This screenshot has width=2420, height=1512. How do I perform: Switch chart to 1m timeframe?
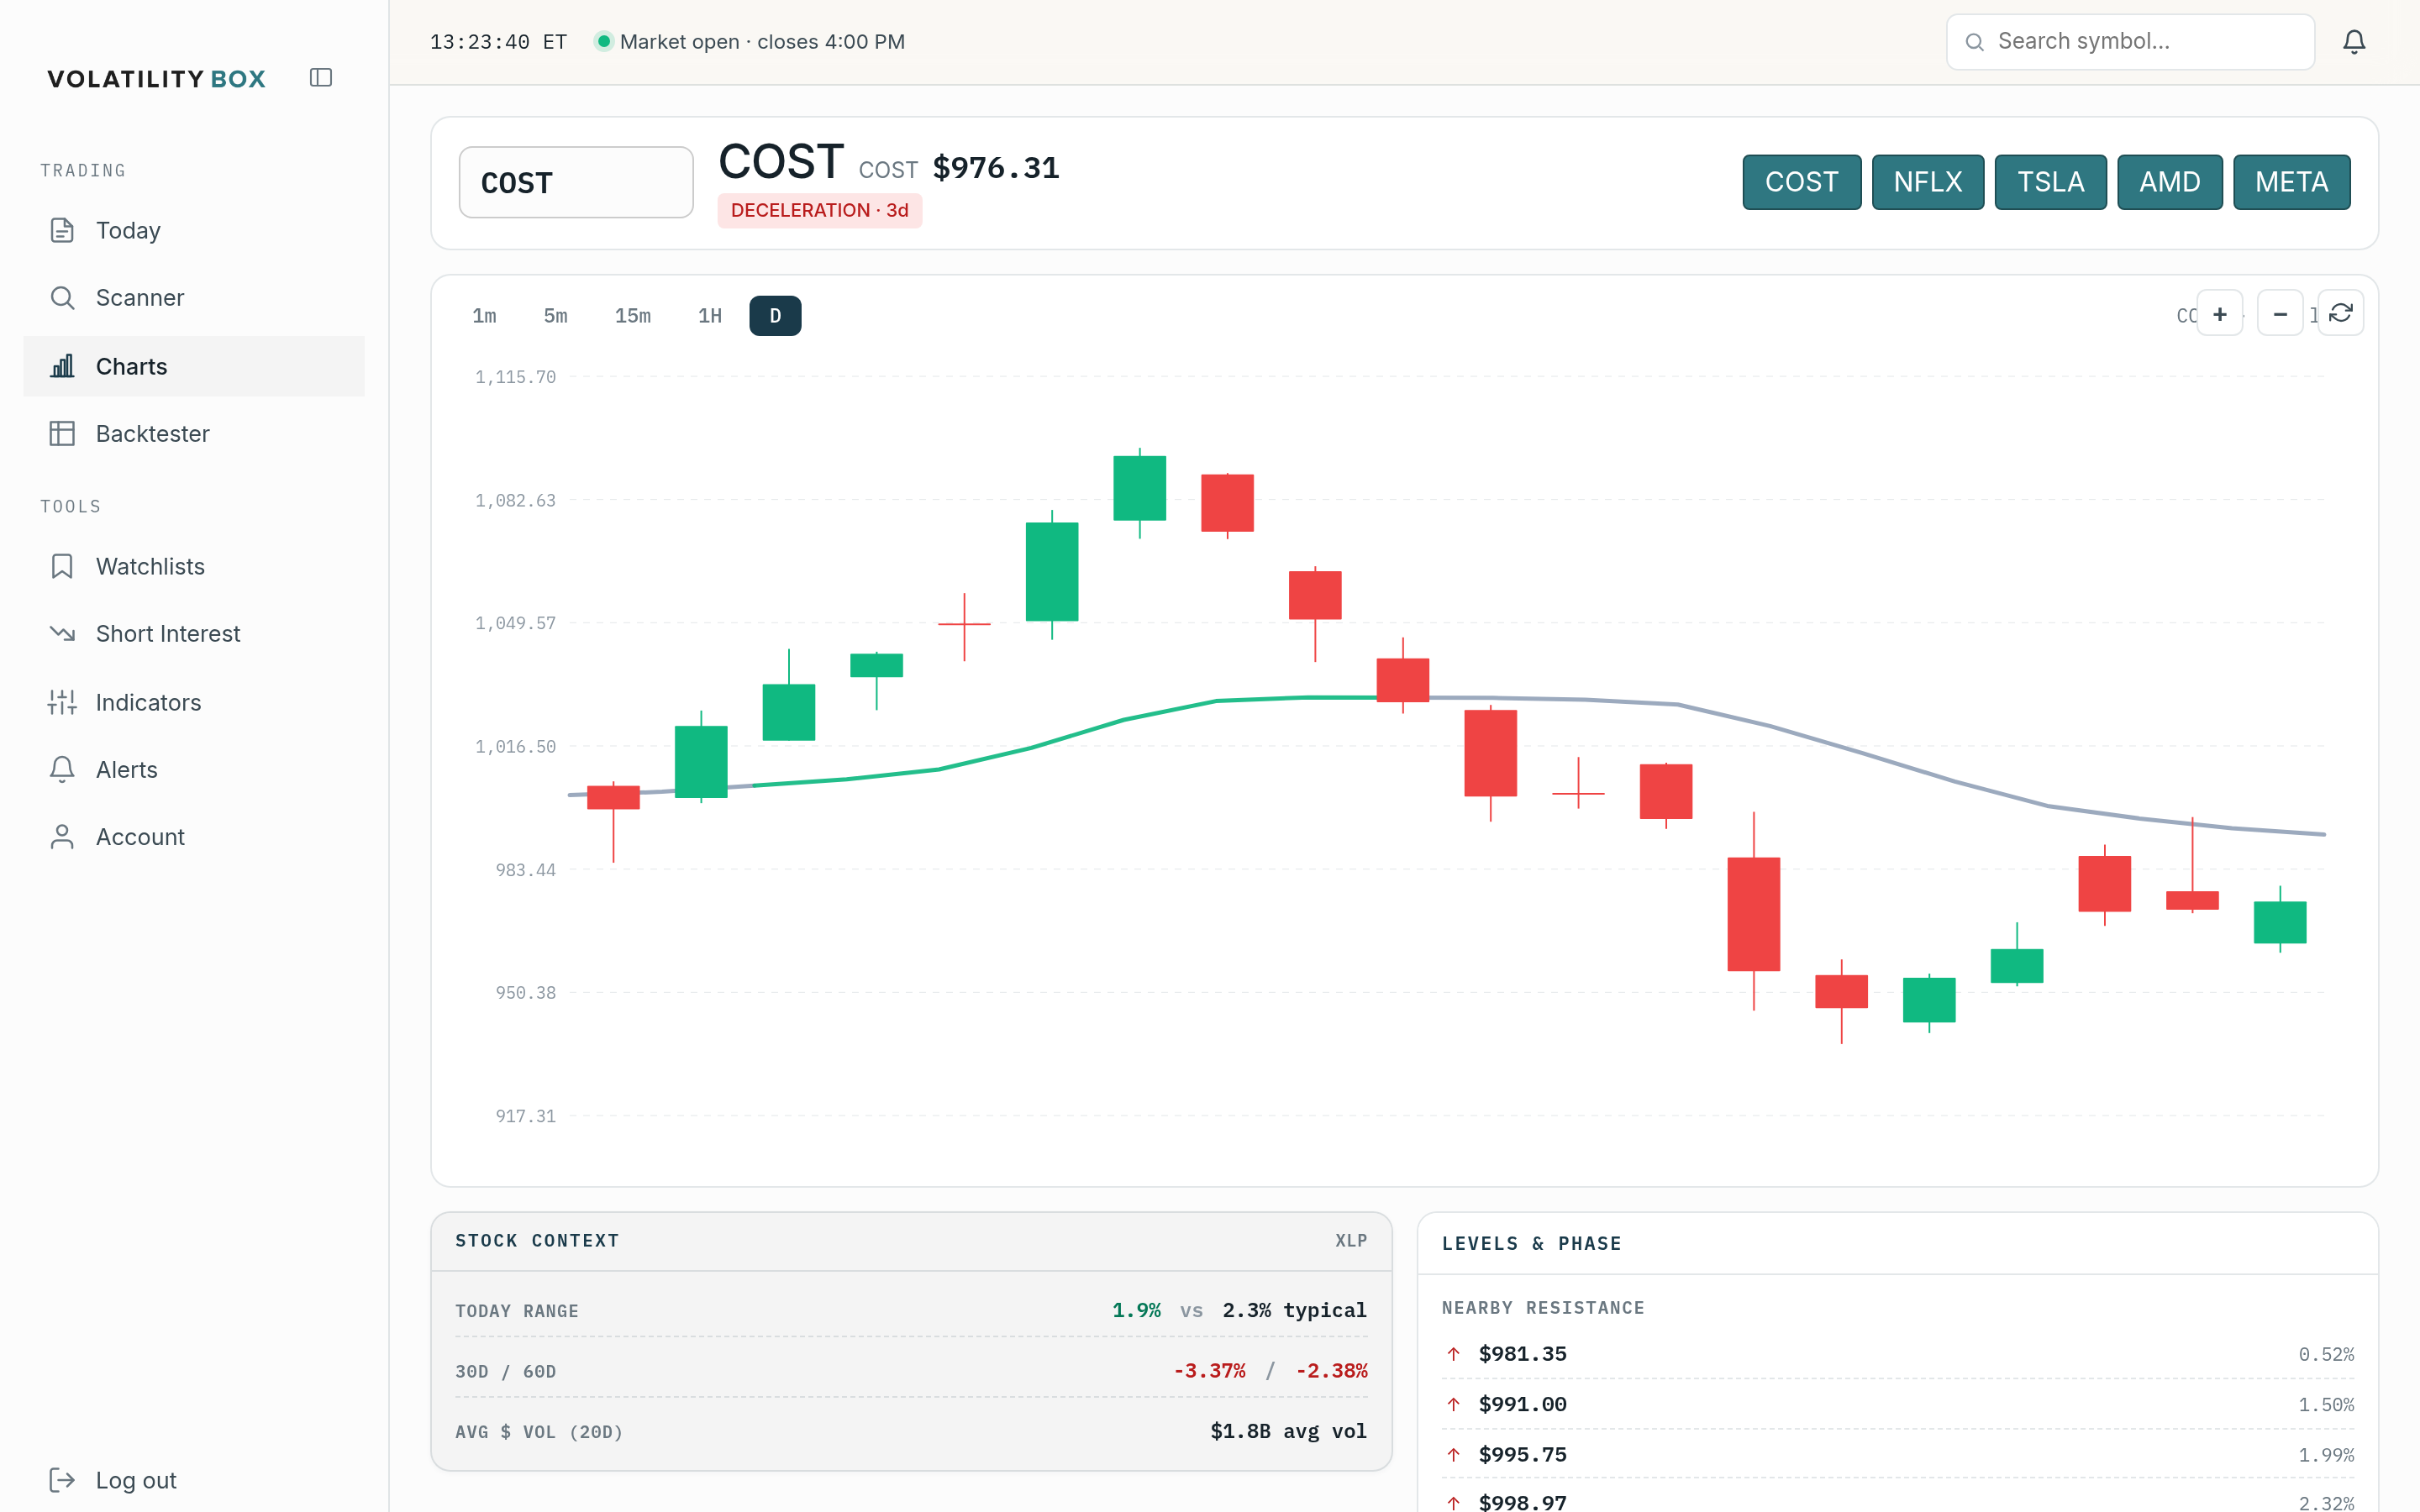pyautogui.click(x=484, y=316)
